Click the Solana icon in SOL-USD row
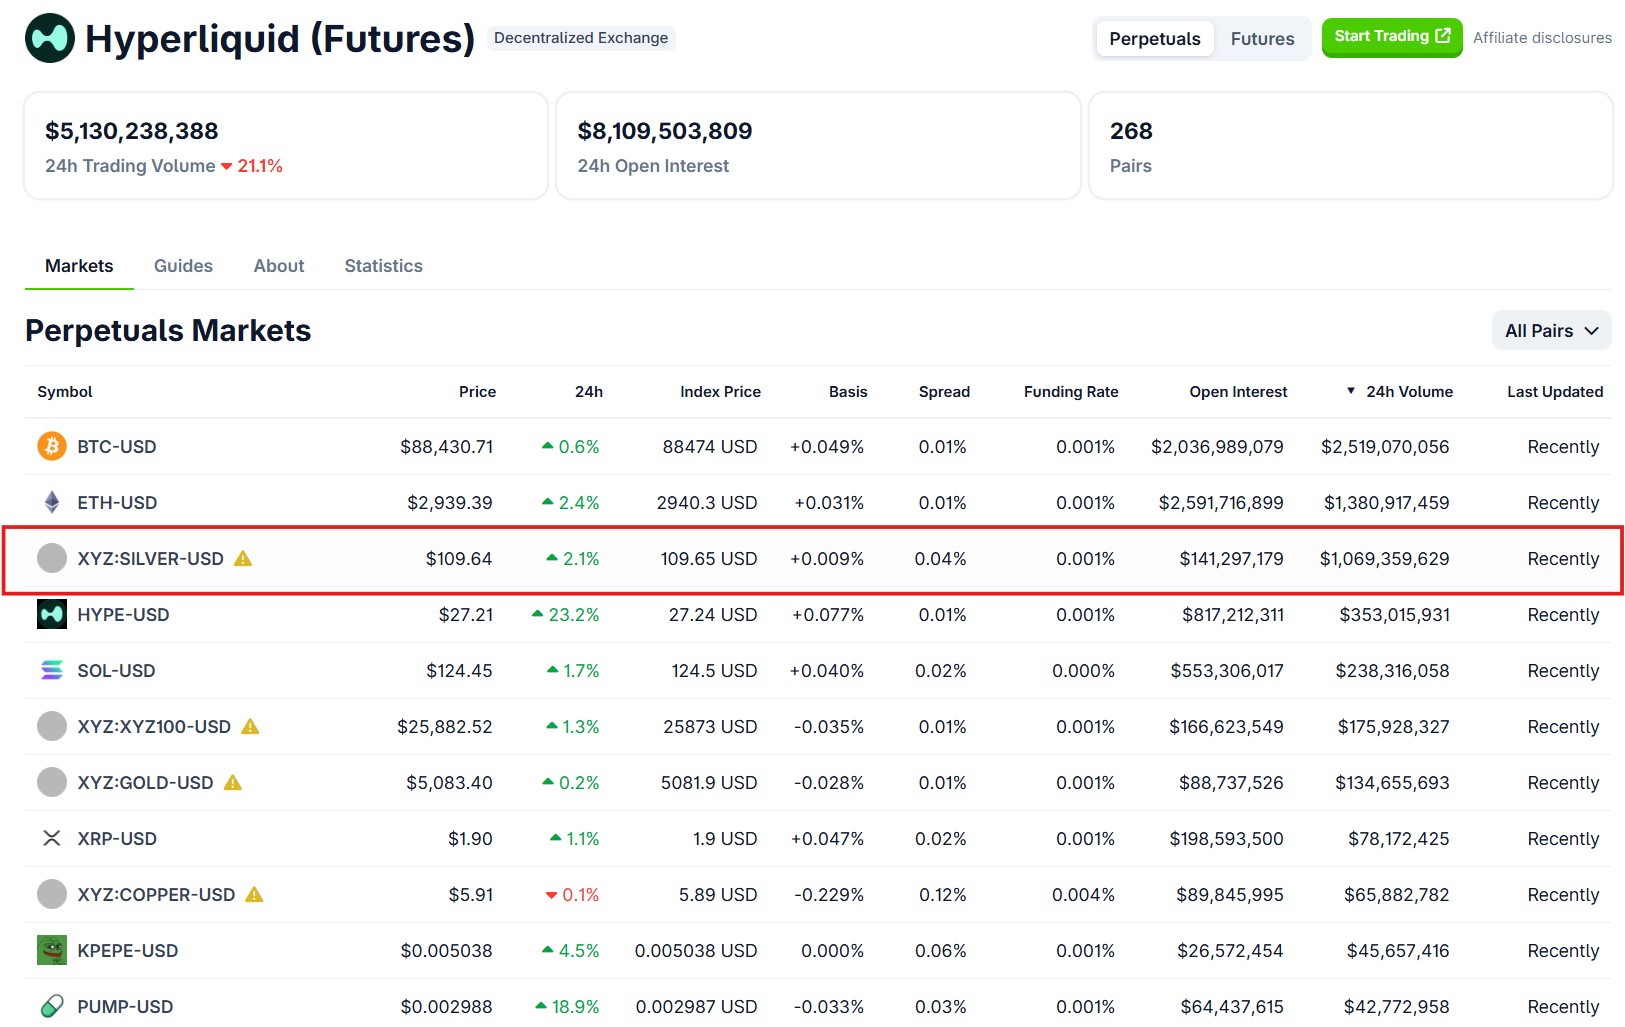The height and width of the screenshot is (1027, 1625). coord(52,670)
